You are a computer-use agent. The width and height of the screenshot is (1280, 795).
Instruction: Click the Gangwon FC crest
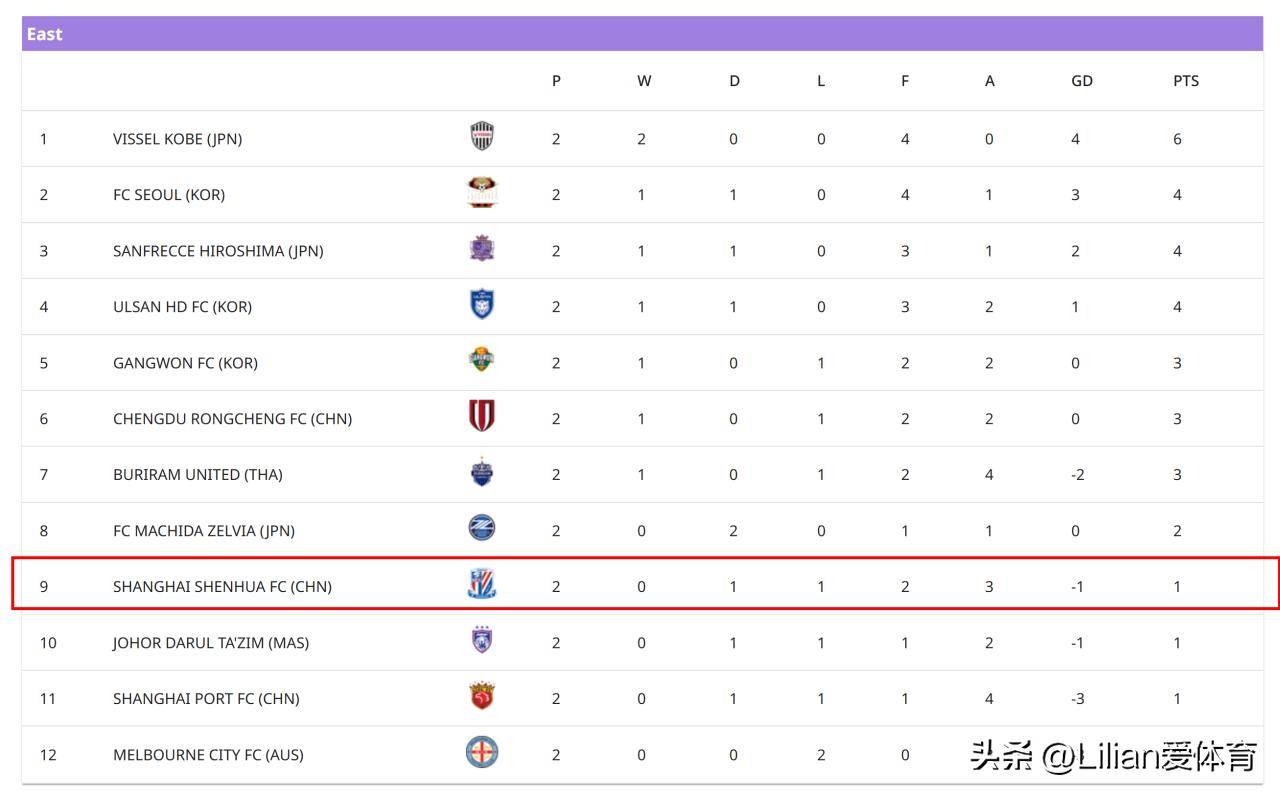[x=482, y=360]
